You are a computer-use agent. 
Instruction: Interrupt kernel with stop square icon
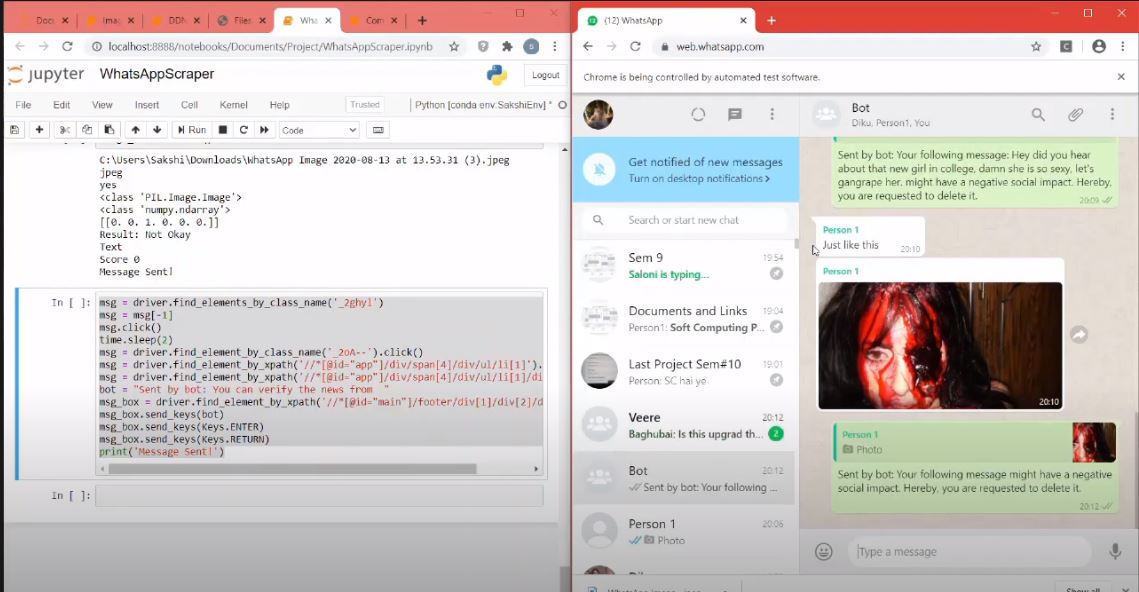coord(223,130)
